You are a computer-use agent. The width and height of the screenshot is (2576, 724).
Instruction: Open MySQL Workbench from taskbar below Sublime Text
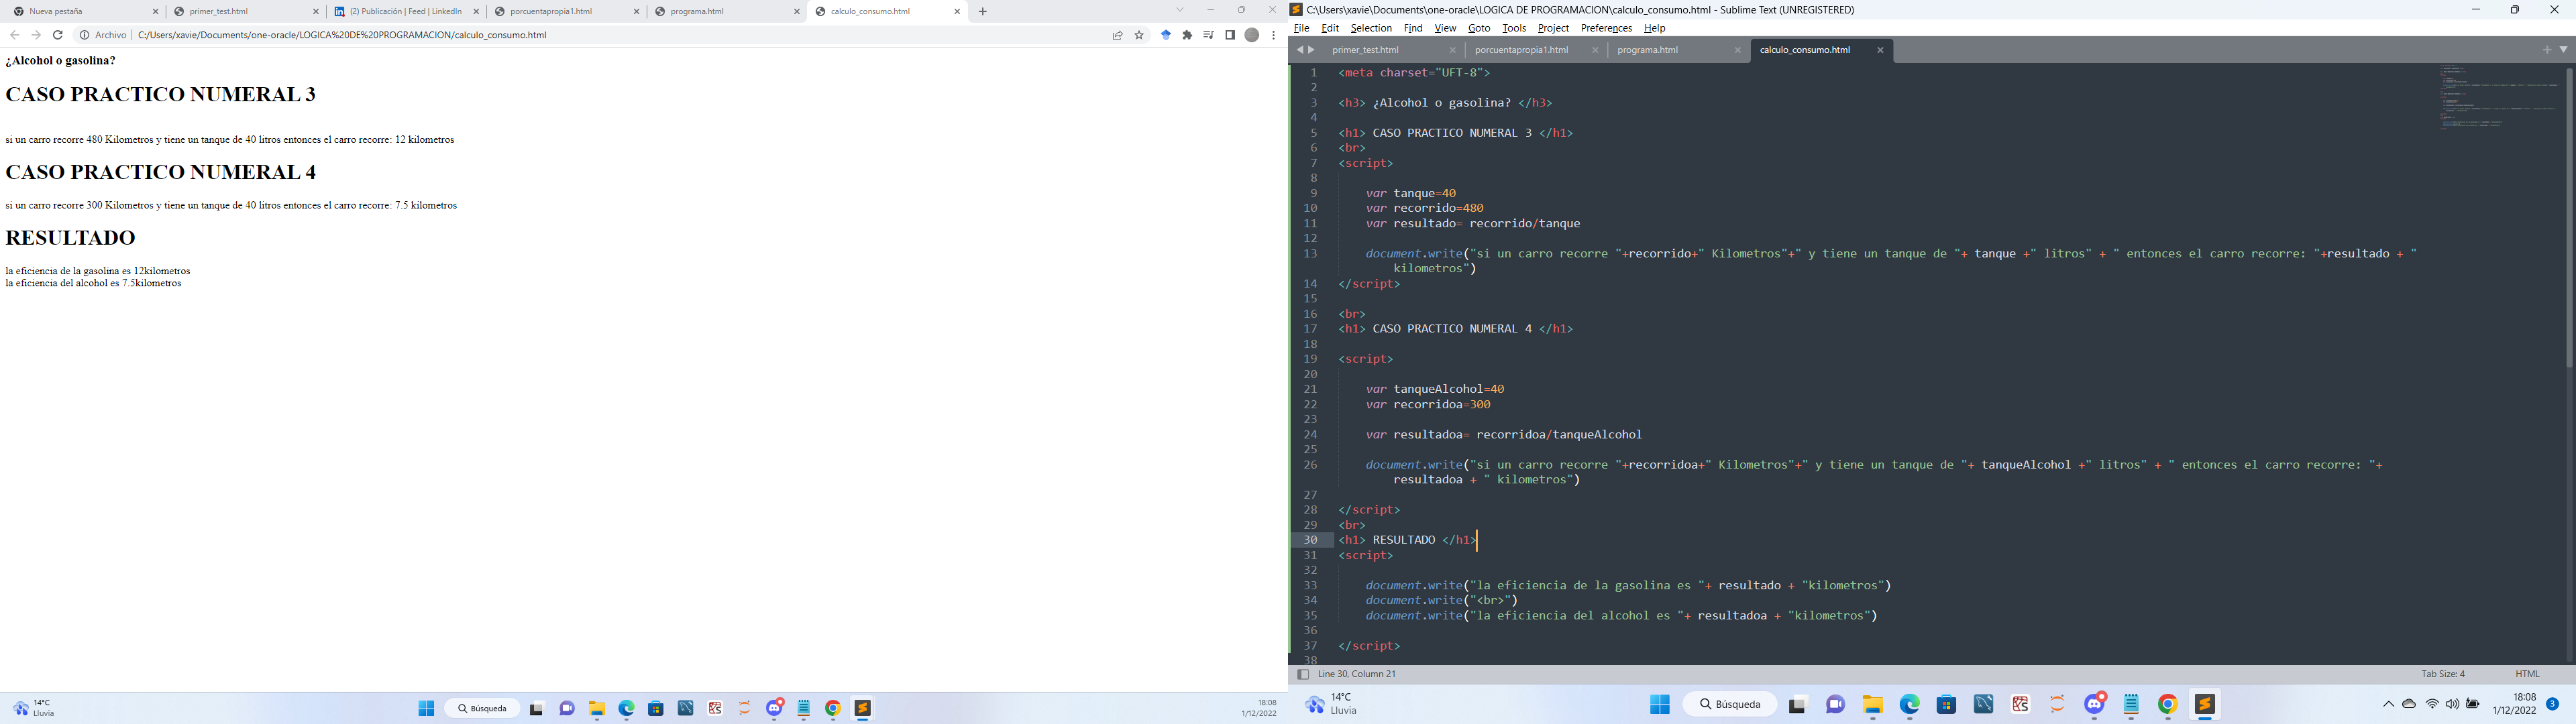(1983, 705)
